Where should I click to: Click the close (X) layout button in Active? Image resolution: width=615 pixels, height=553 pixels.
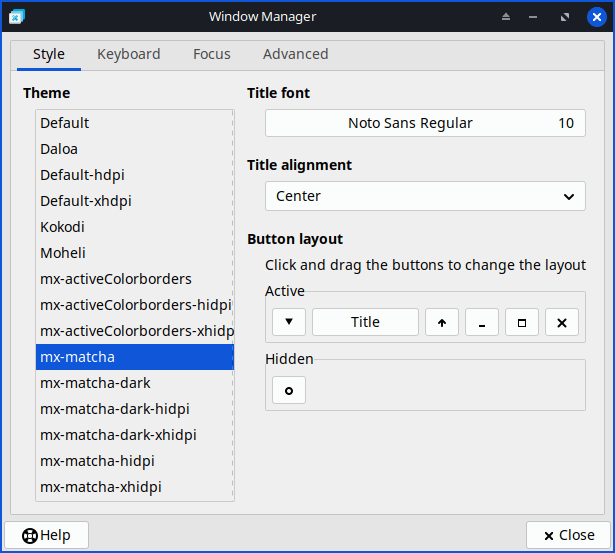[x=562, y=322]
